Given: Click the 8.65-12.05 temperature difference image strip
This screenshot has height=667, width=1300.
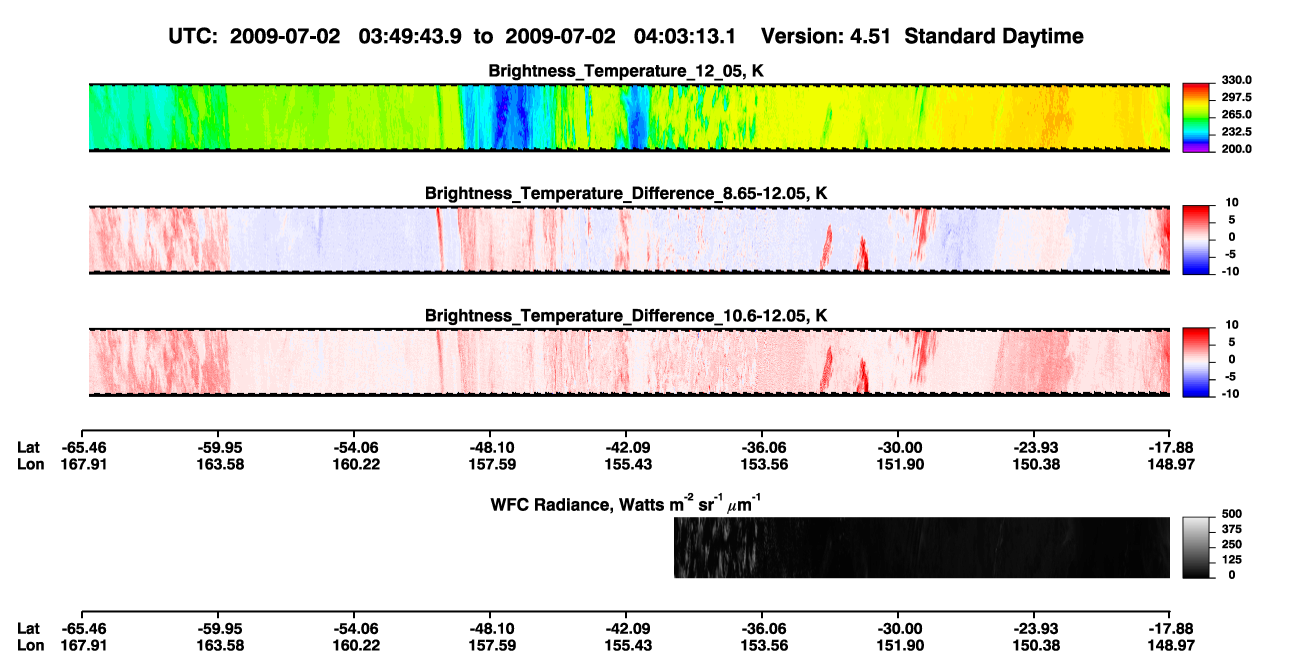Looking at the screenshot, I should pyautogui.click(x=629, y=240).
